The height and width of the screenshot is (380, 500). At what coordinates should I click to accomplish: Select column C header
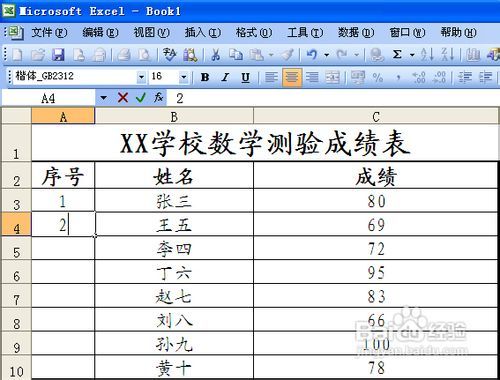(376, 116)
